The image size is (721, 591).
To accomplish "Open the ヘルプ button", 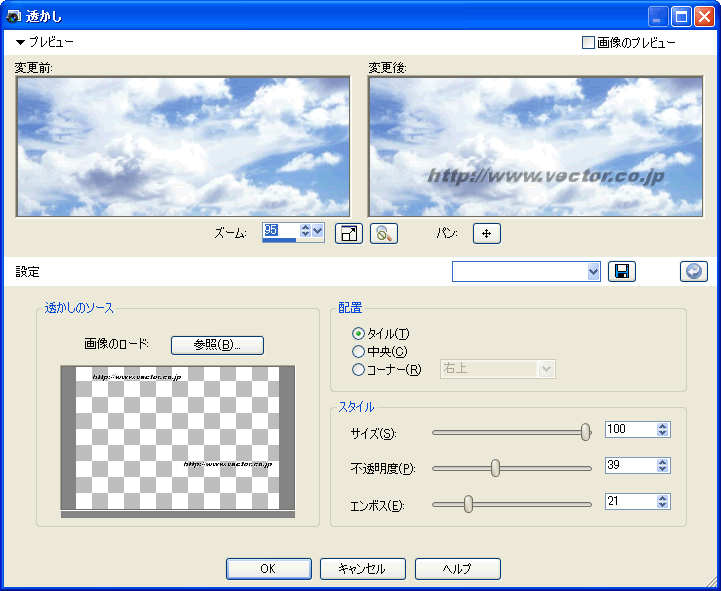I will [x=458, y=569].
